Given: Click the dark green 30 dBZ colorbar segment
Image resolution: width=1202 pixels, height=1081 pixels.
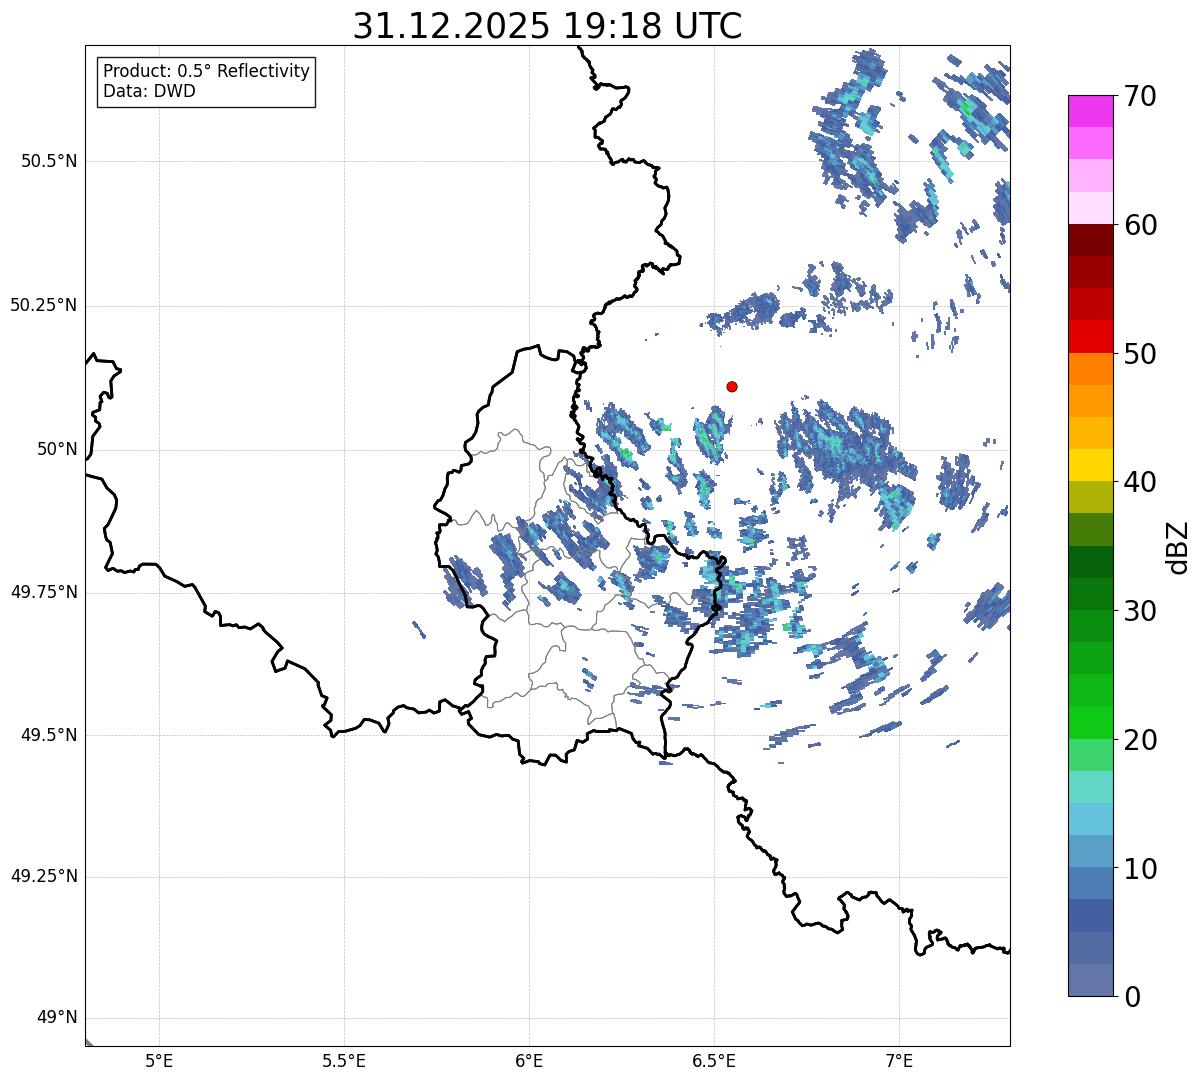Looking at the screenshot, I should coord(1091,594).
